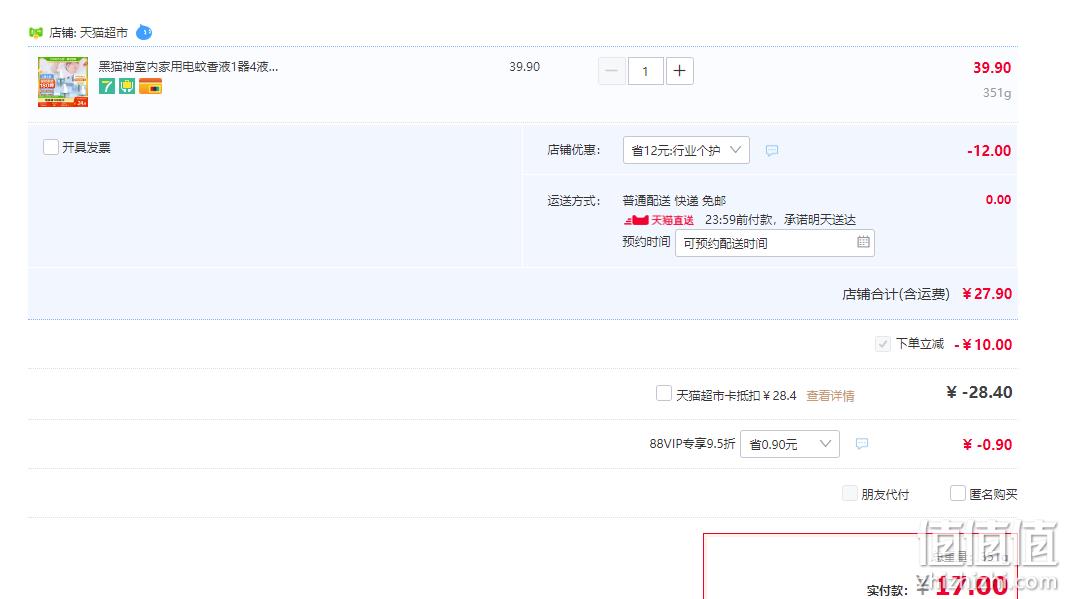Enable the 匿名购买 anonymous purchase checkbox
1067x599 pixels.
(x=957, y=493)
